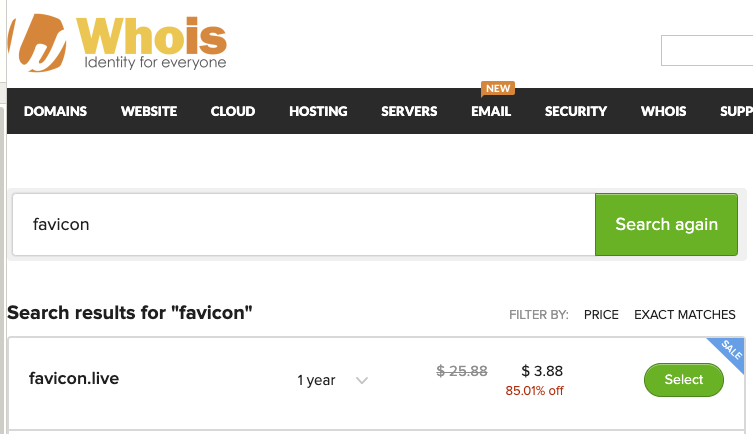Click the favicon.live domain name
Image resolution: width=753 pixels, height=434 pixels.
click(74, 379)
